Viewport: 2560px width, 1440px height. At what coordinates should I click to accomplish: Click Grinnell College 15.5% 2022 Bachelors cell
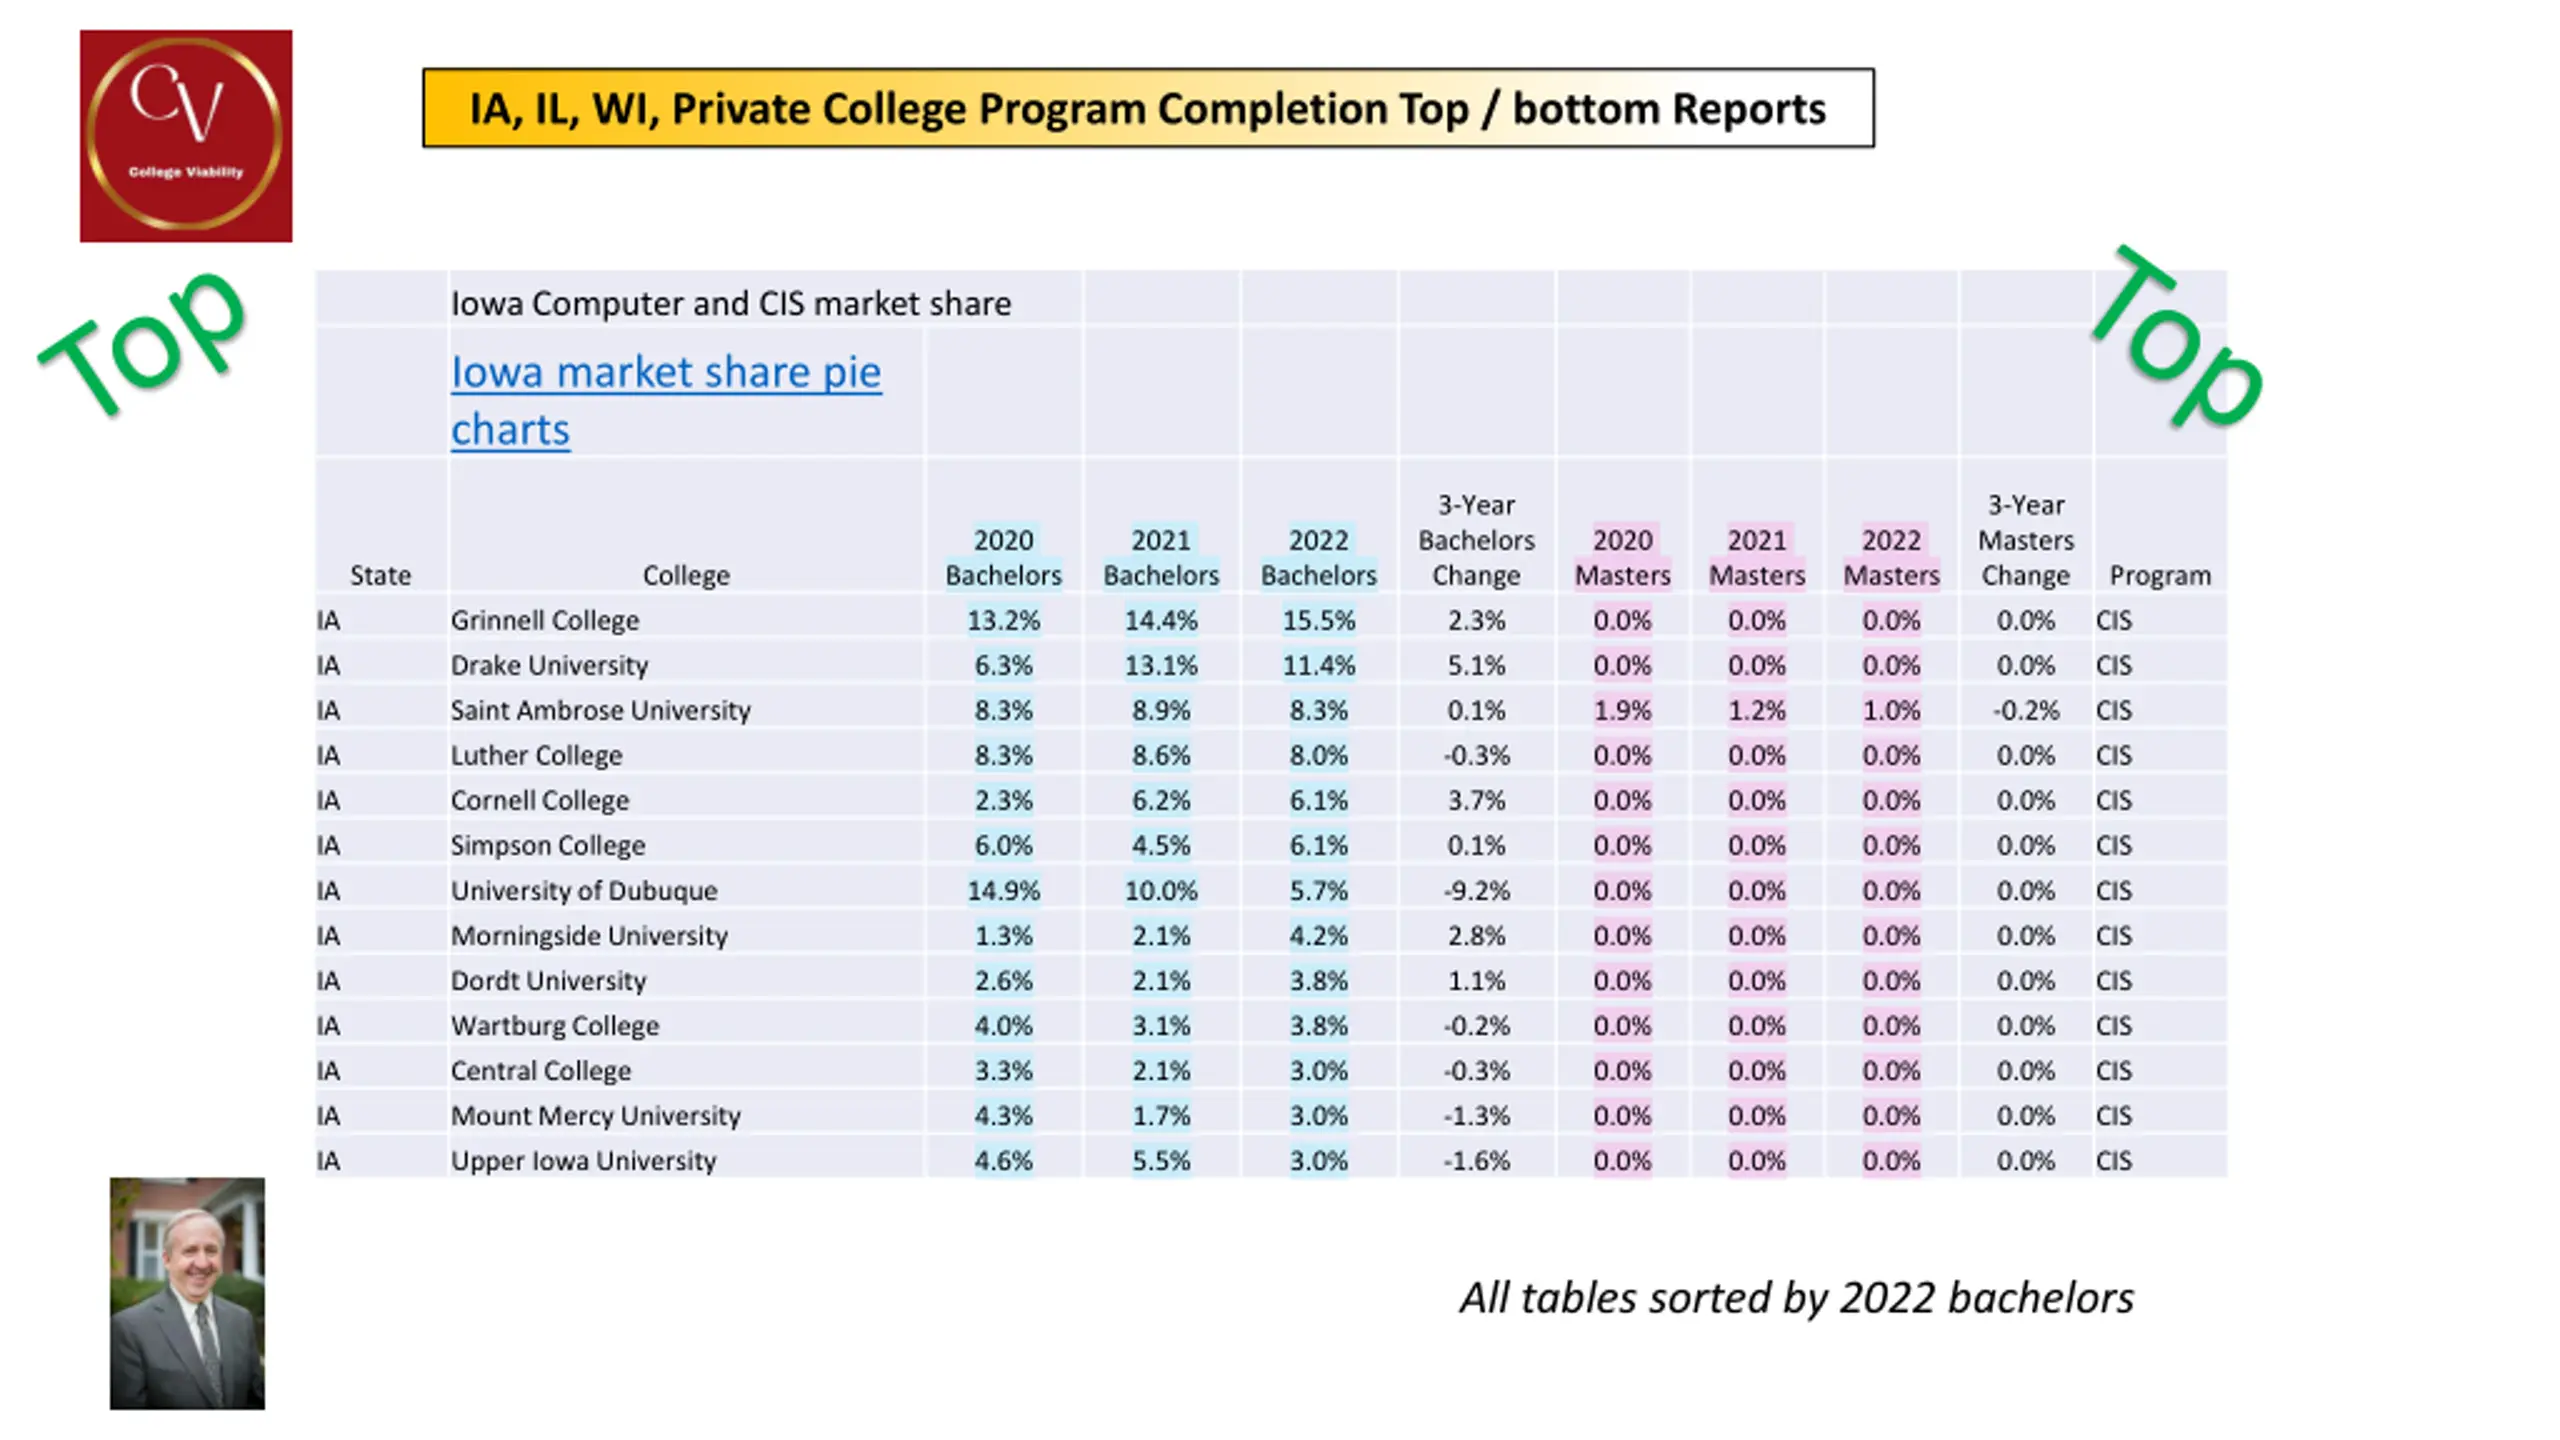(1318, 620)
